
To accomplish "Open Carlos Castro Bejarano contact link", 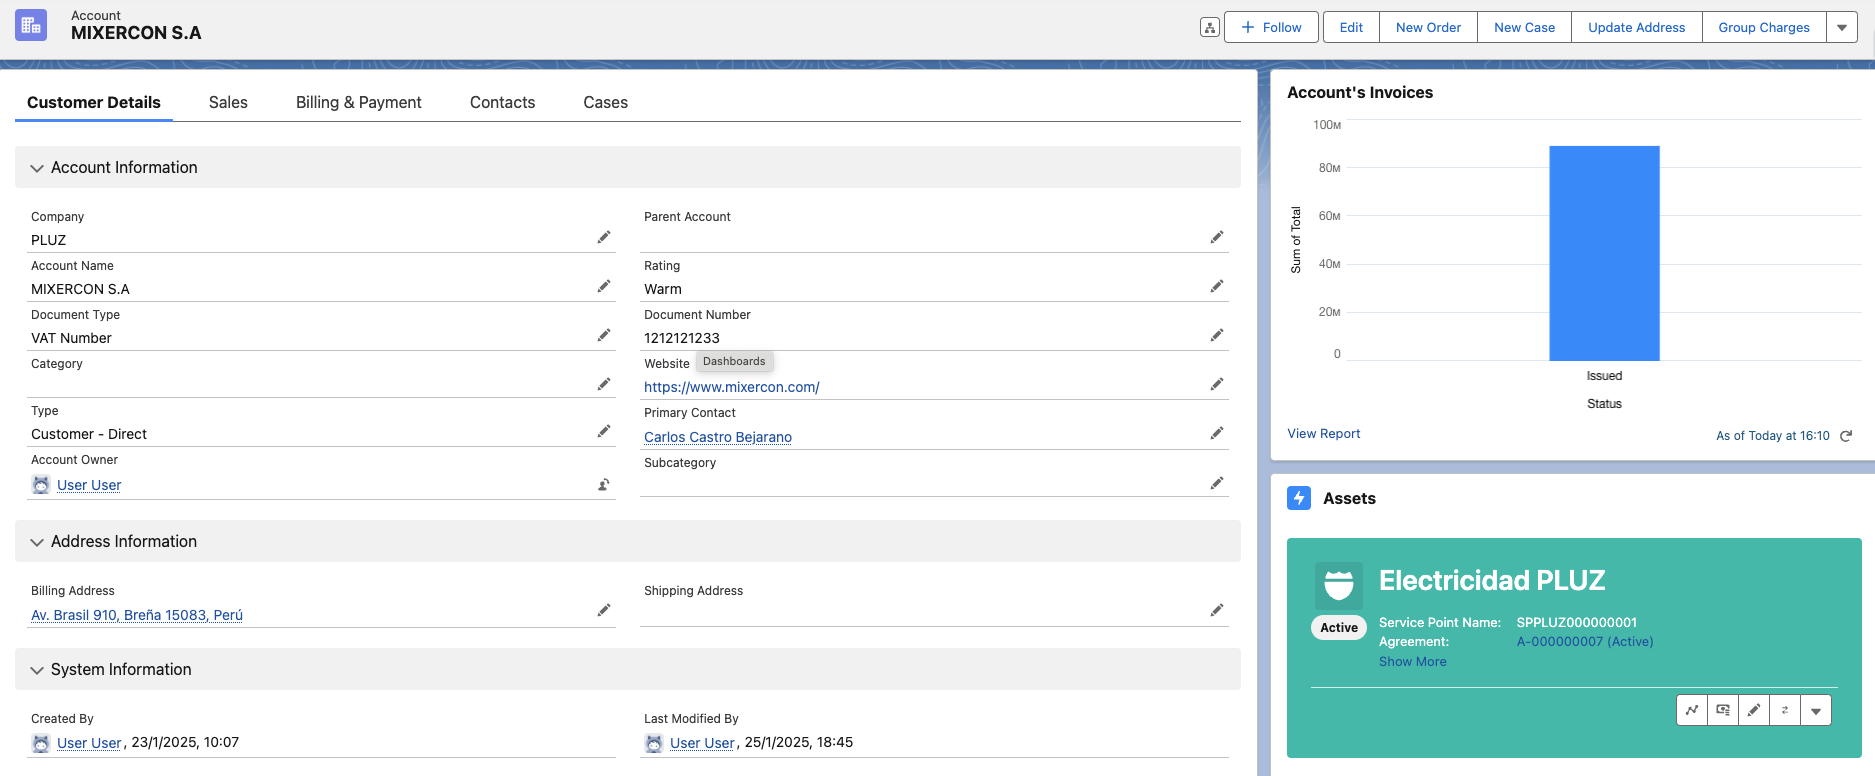I will point(718,437).
